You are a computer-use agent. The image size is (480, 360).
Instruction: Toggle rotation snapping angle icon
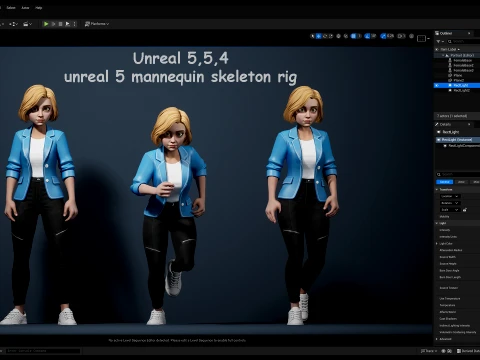tap(367, 36)
